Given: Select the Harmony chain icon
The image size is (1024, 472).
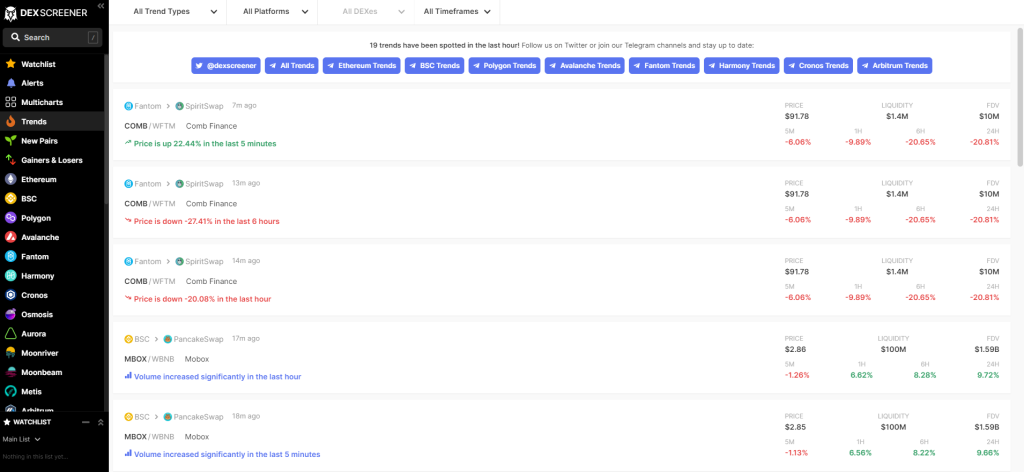Looking at the screenshot, I should click(x=10, y=275).
